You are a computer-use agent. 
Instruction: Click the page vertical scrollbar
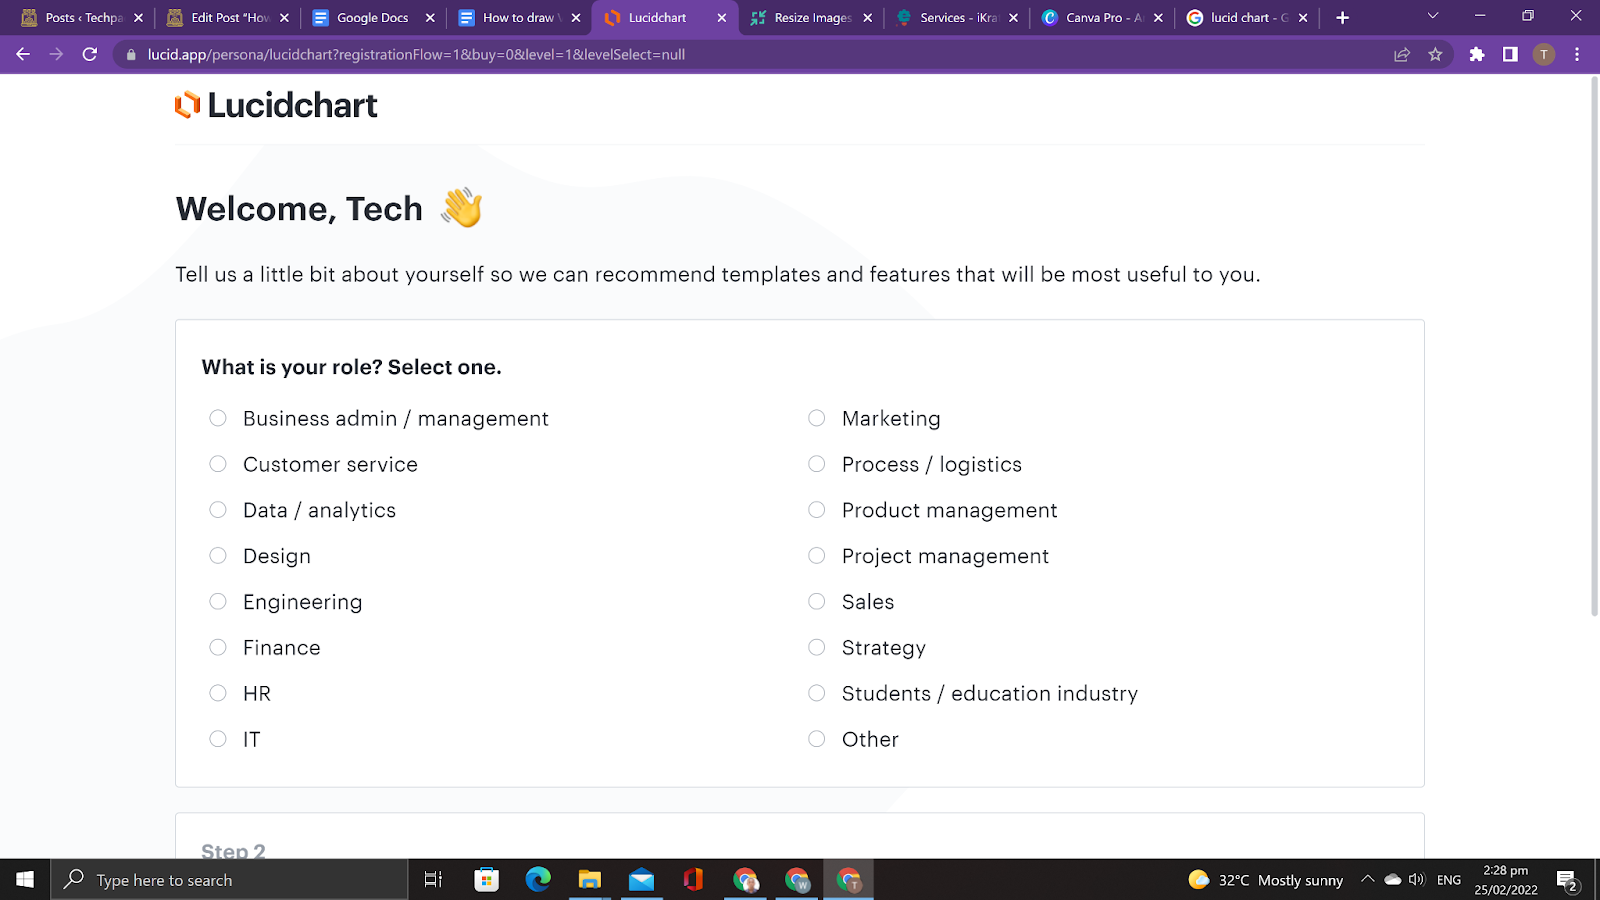(x=1594, y=346)
